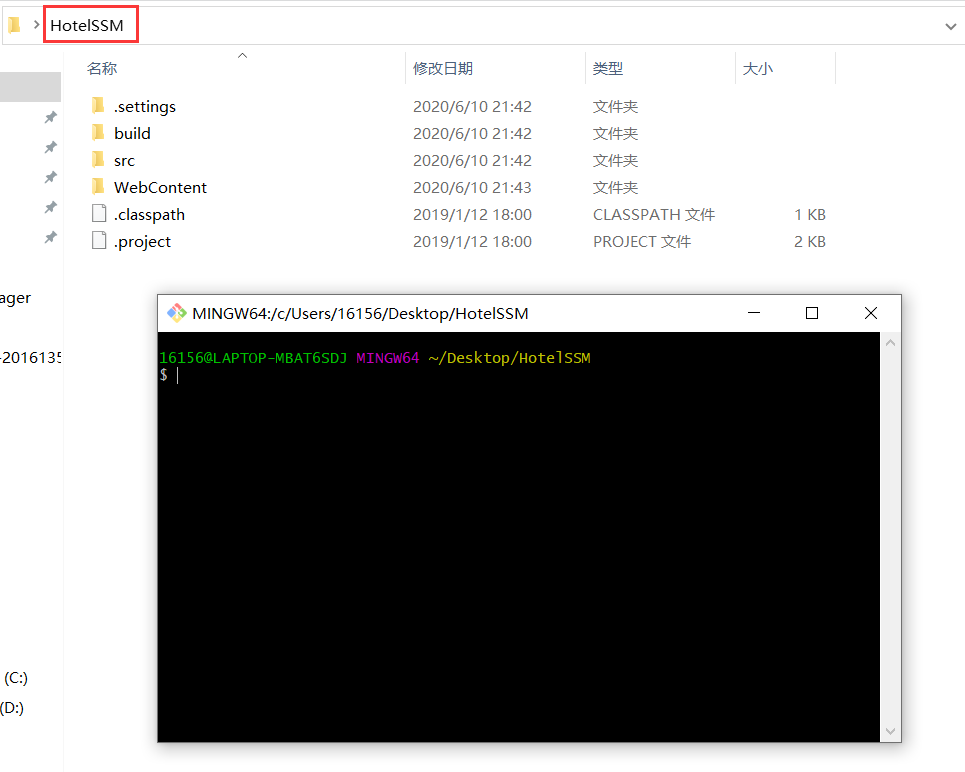The image size is (965, 772).
Task: Select the (C:) drive in the sidebar
Action: (15, 677)
